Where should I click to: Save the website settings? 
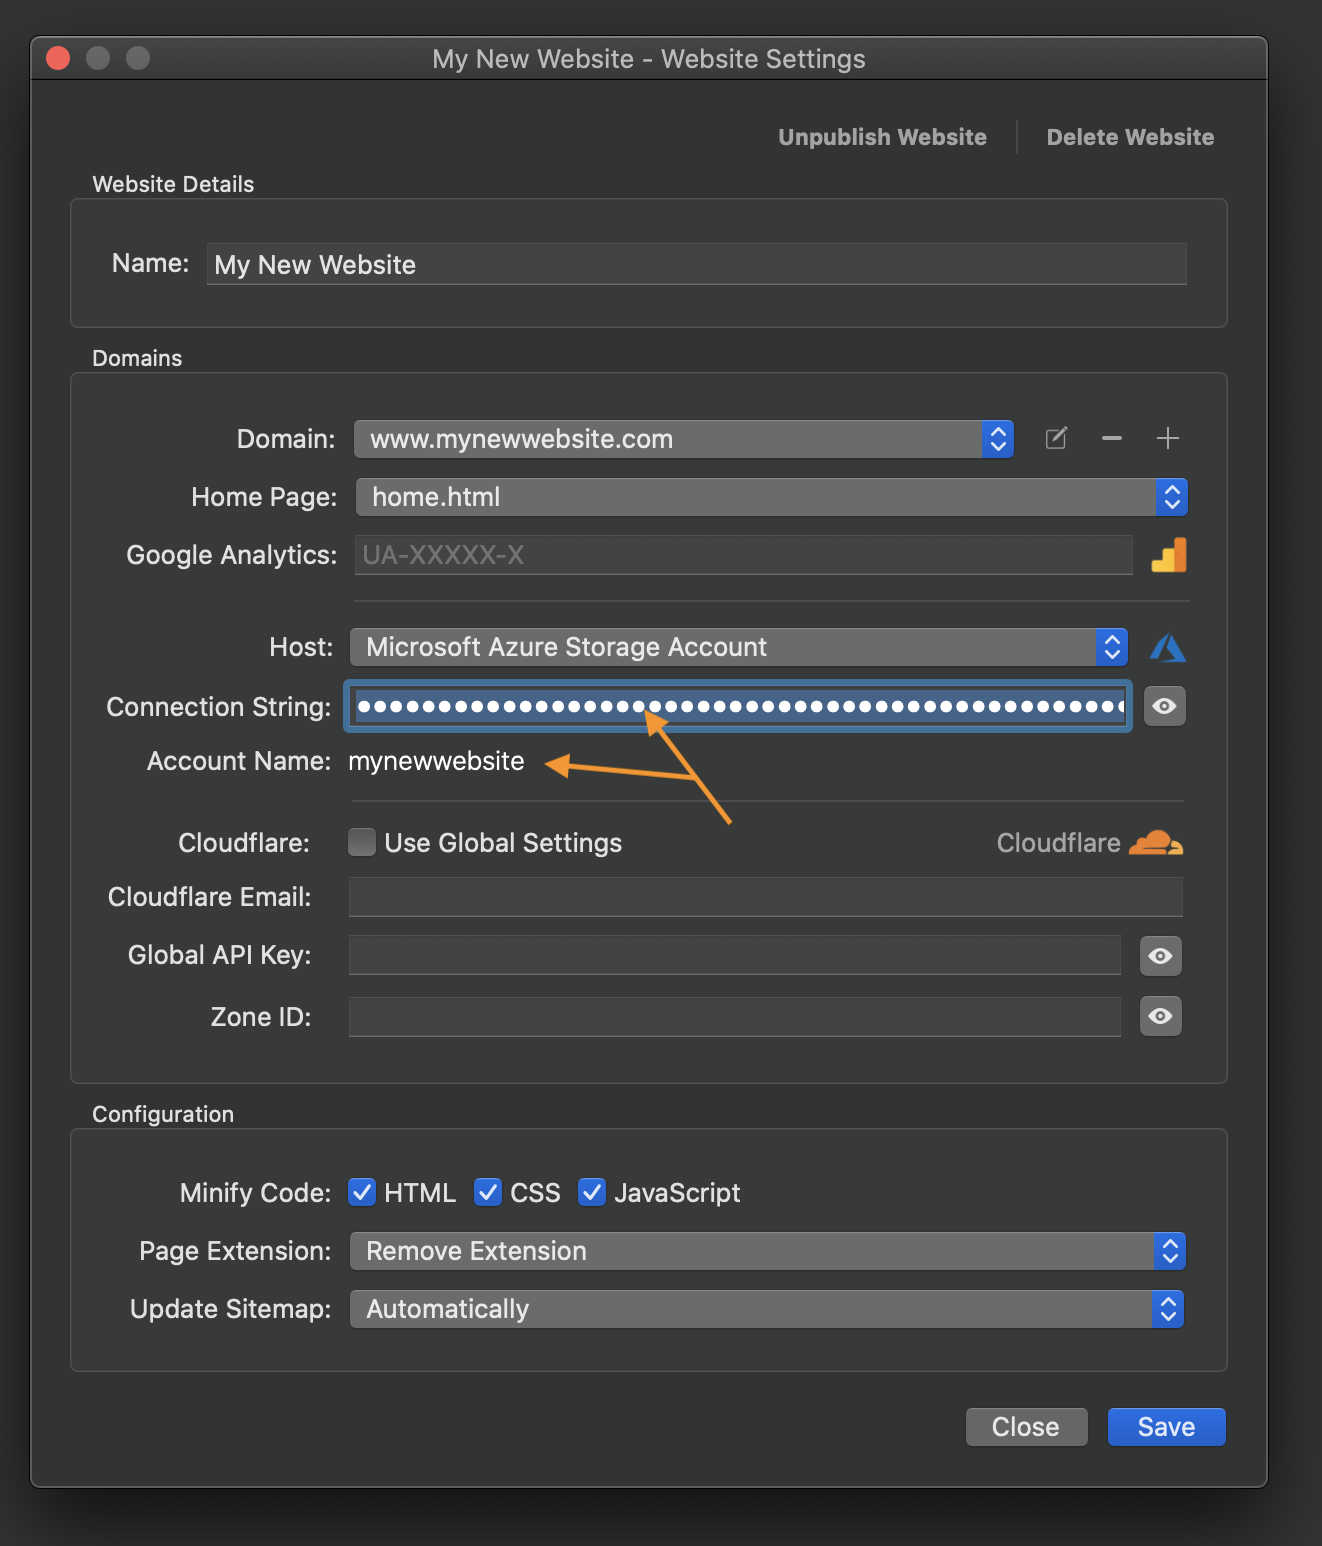1166,1427
